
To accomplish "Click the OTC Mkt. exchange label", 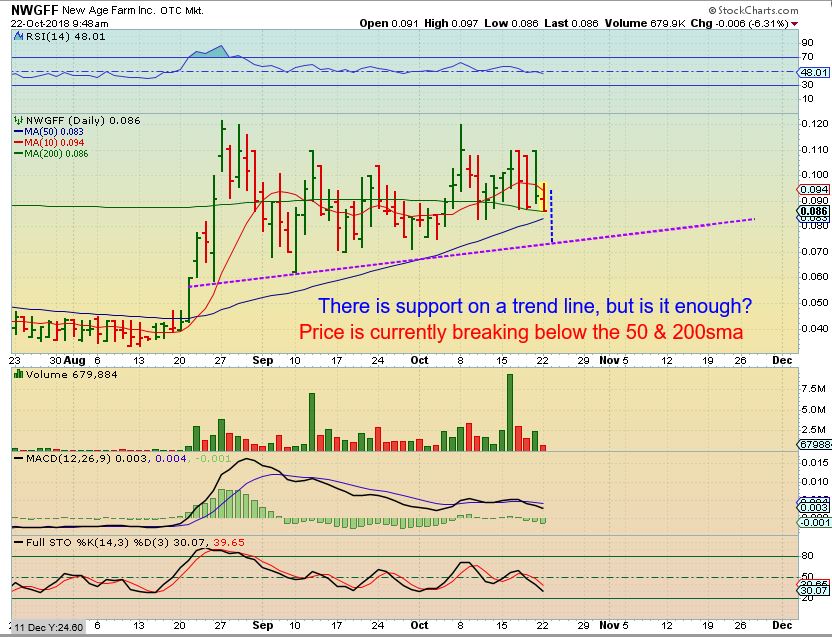I will tap(181, 11).
